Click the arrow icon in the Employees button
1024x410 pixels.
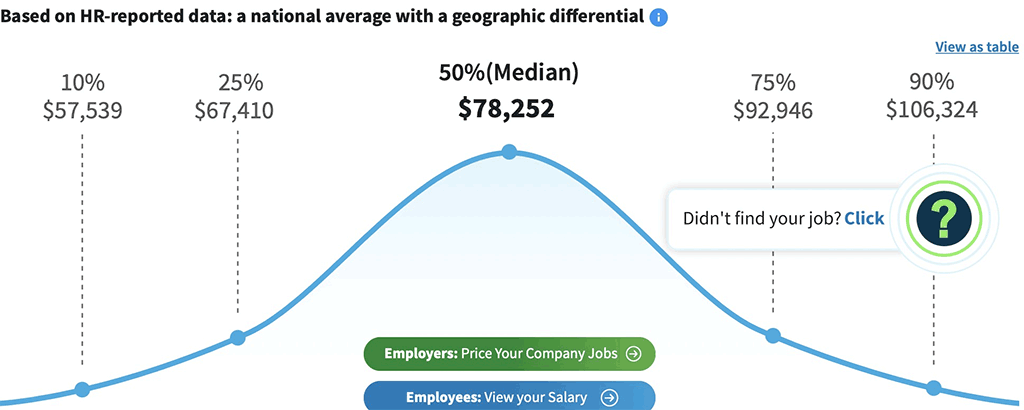(x=609, y=397)
